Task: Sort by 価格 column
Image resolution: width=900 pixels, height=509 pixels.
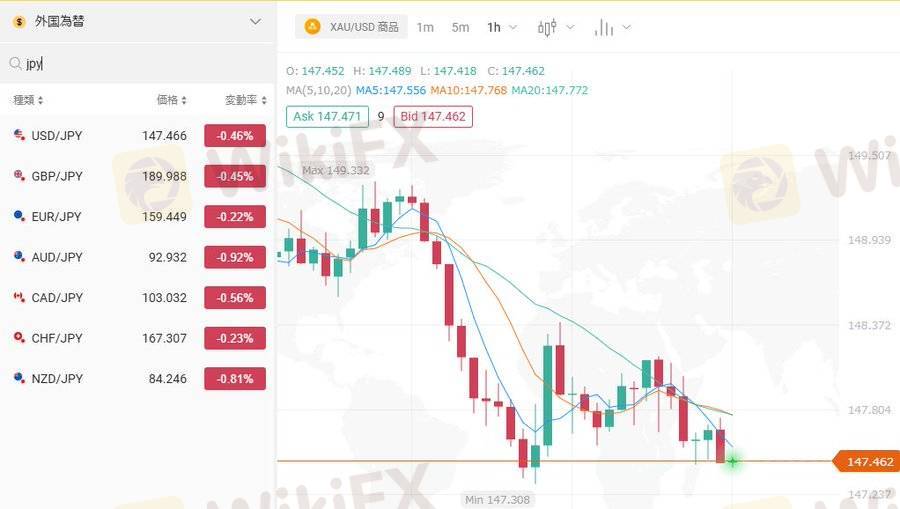Action: (x=171, y=100)
